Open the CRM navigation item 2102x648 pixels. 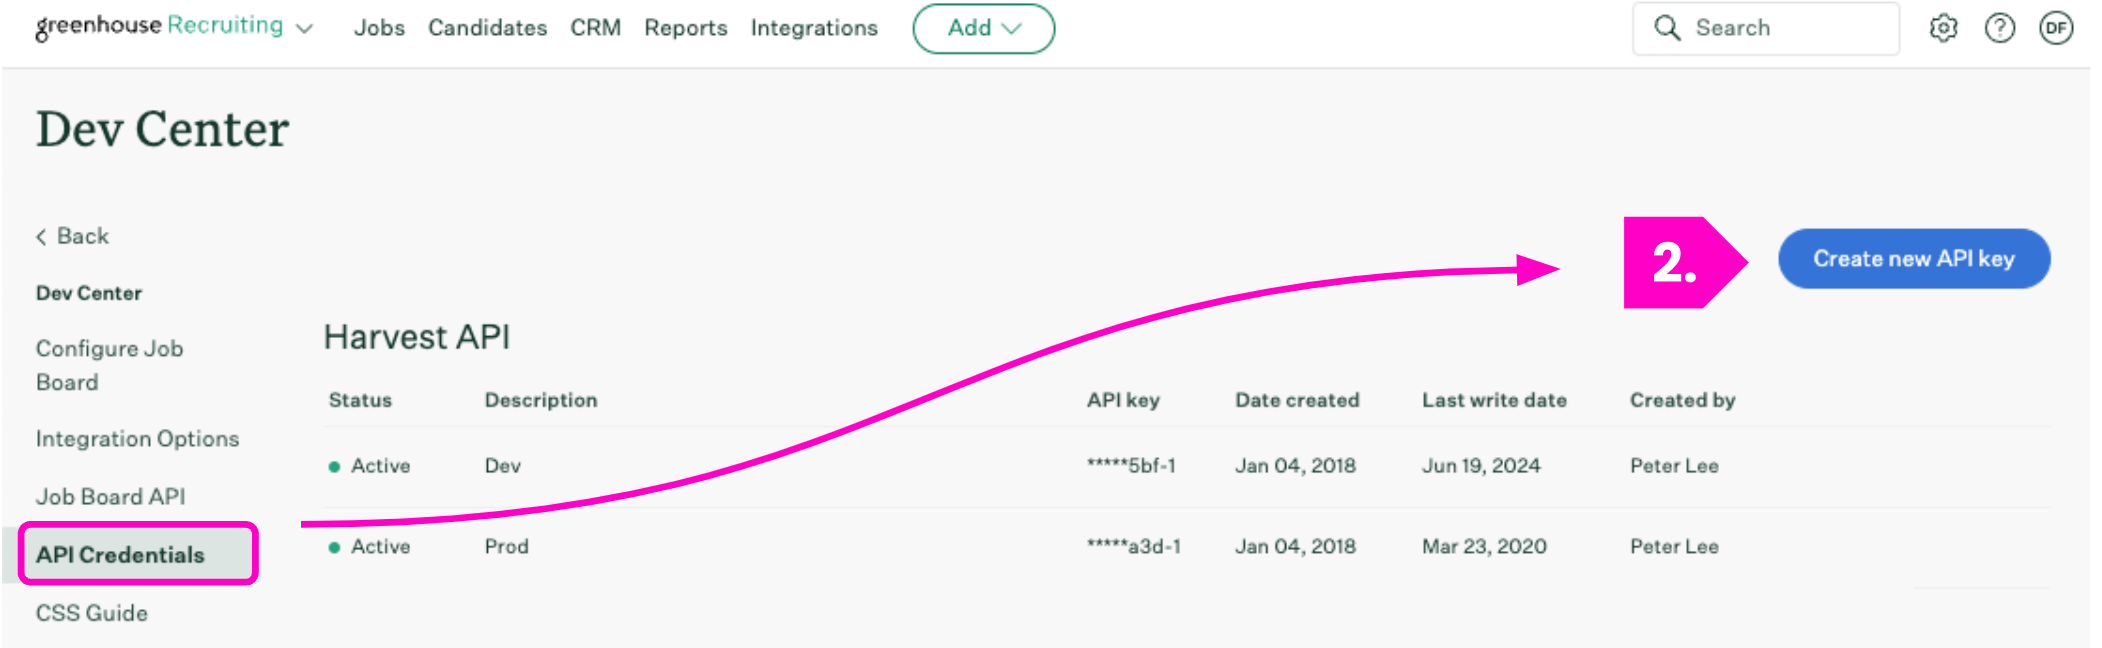coord(595,28)
